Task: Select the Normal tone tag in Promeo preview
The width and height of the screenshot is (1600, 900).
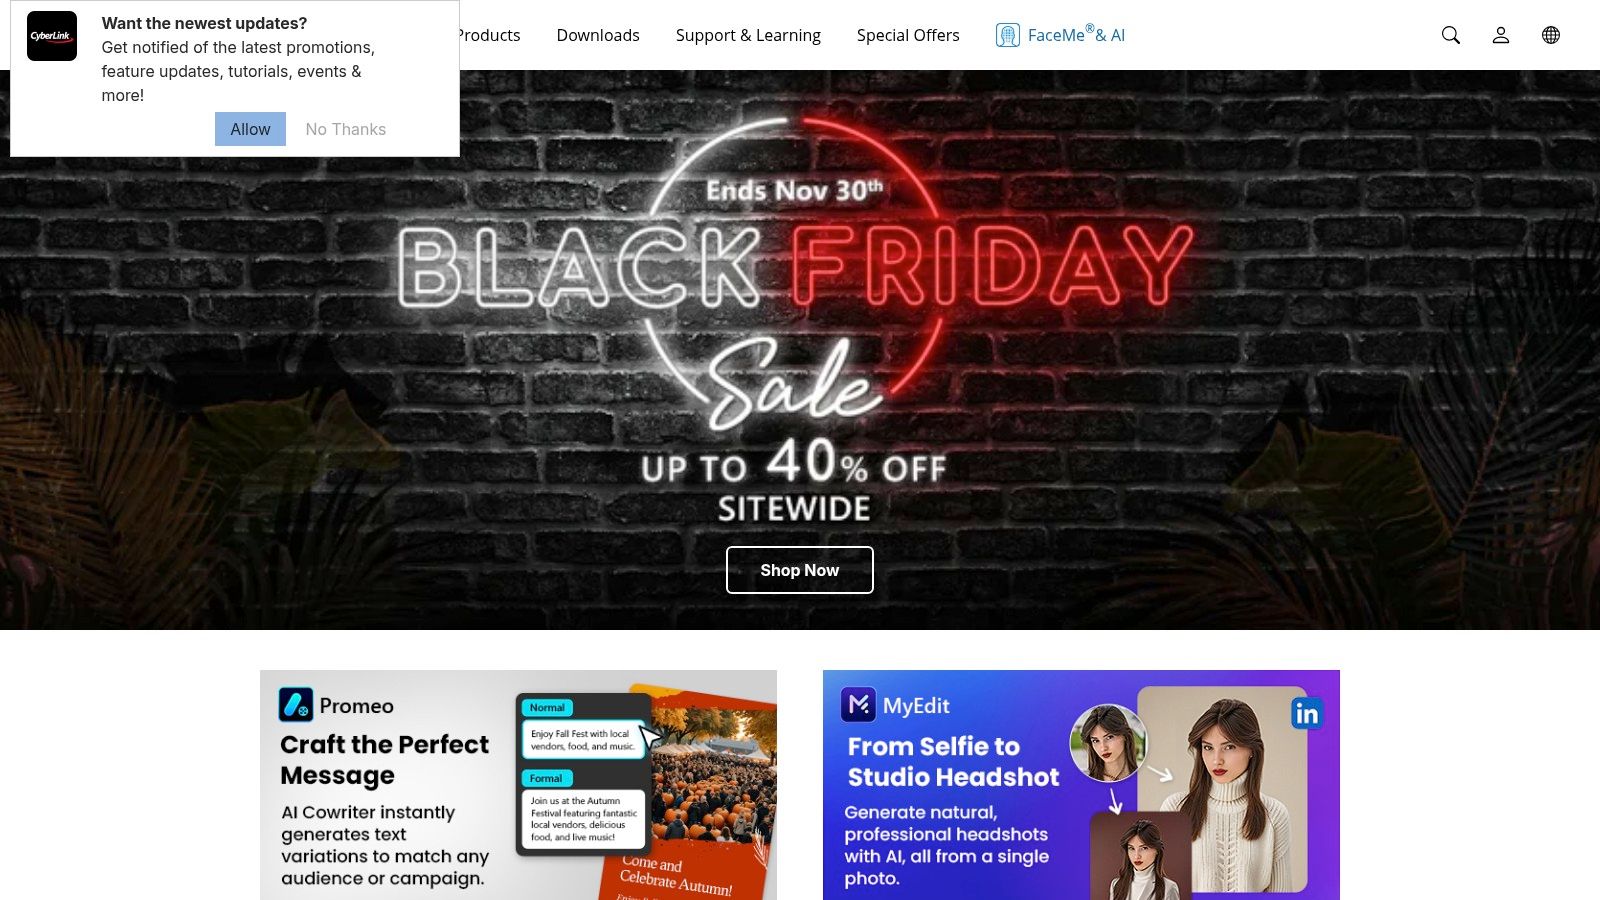Action: pyautogui.click(x=547, y=707)
